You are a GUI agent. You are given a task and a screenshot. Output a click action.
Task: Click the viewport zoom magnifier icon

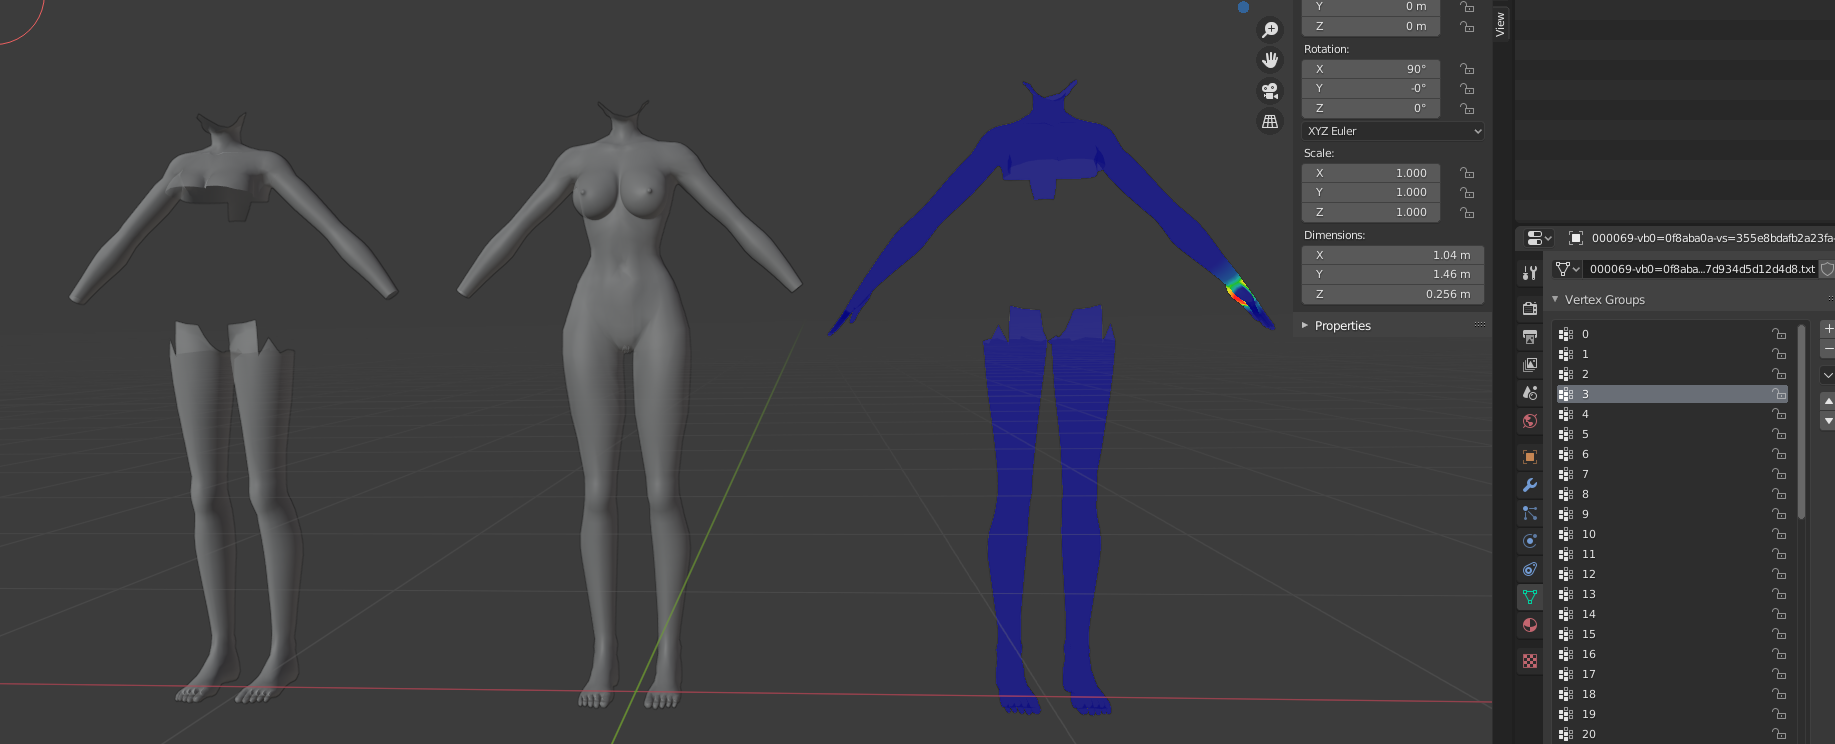(1270, 30)
